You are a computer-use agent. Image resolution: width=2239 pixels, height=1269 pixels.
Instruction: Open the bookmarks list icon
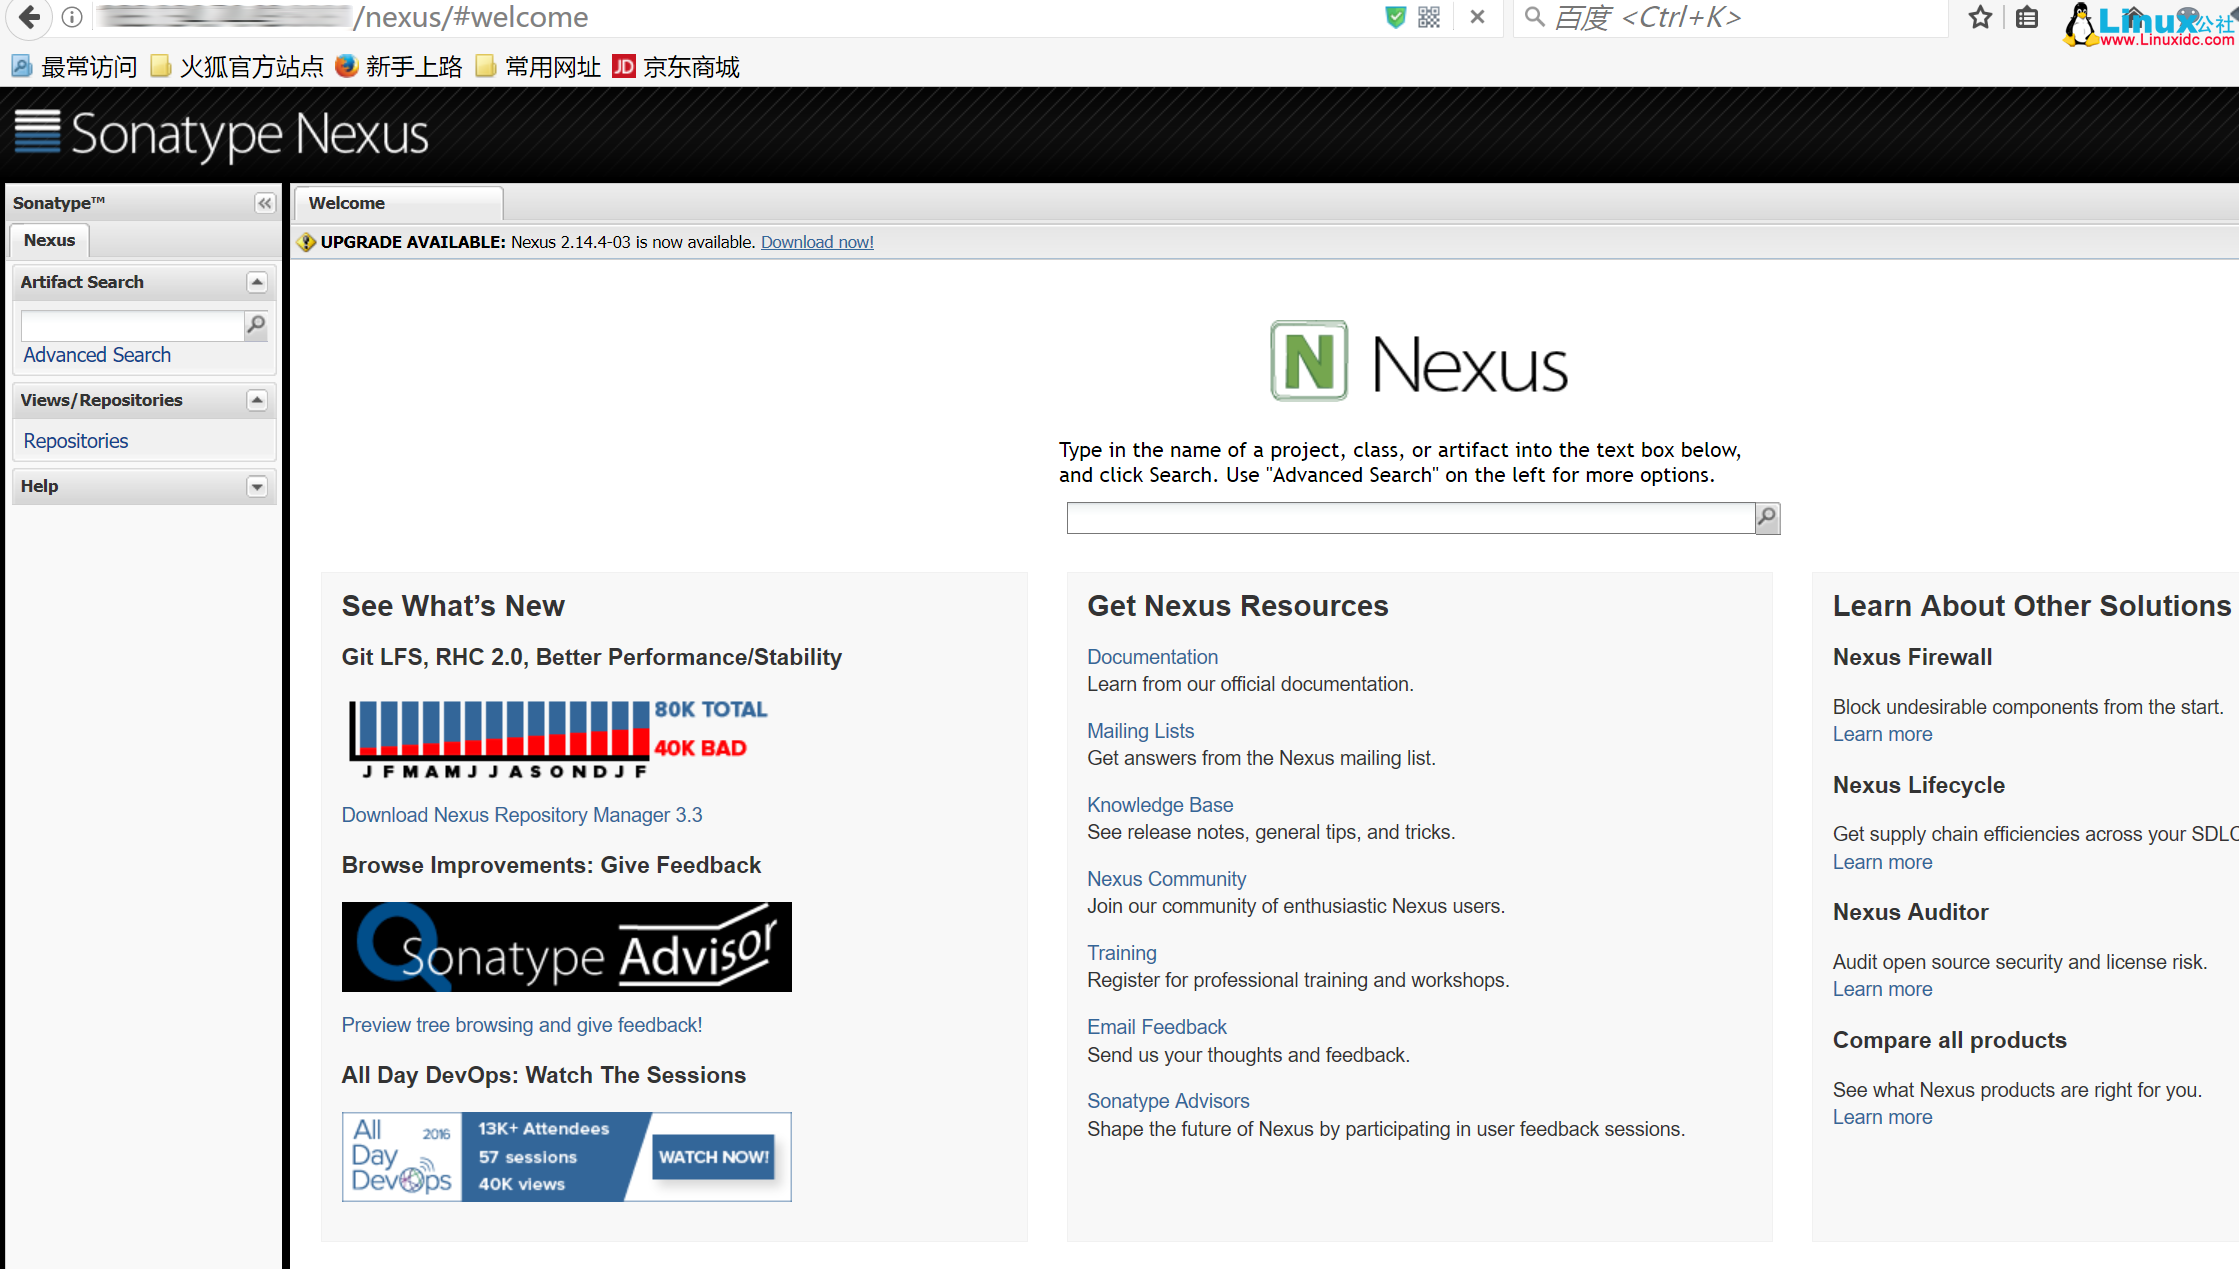[x=2027, y=17]
